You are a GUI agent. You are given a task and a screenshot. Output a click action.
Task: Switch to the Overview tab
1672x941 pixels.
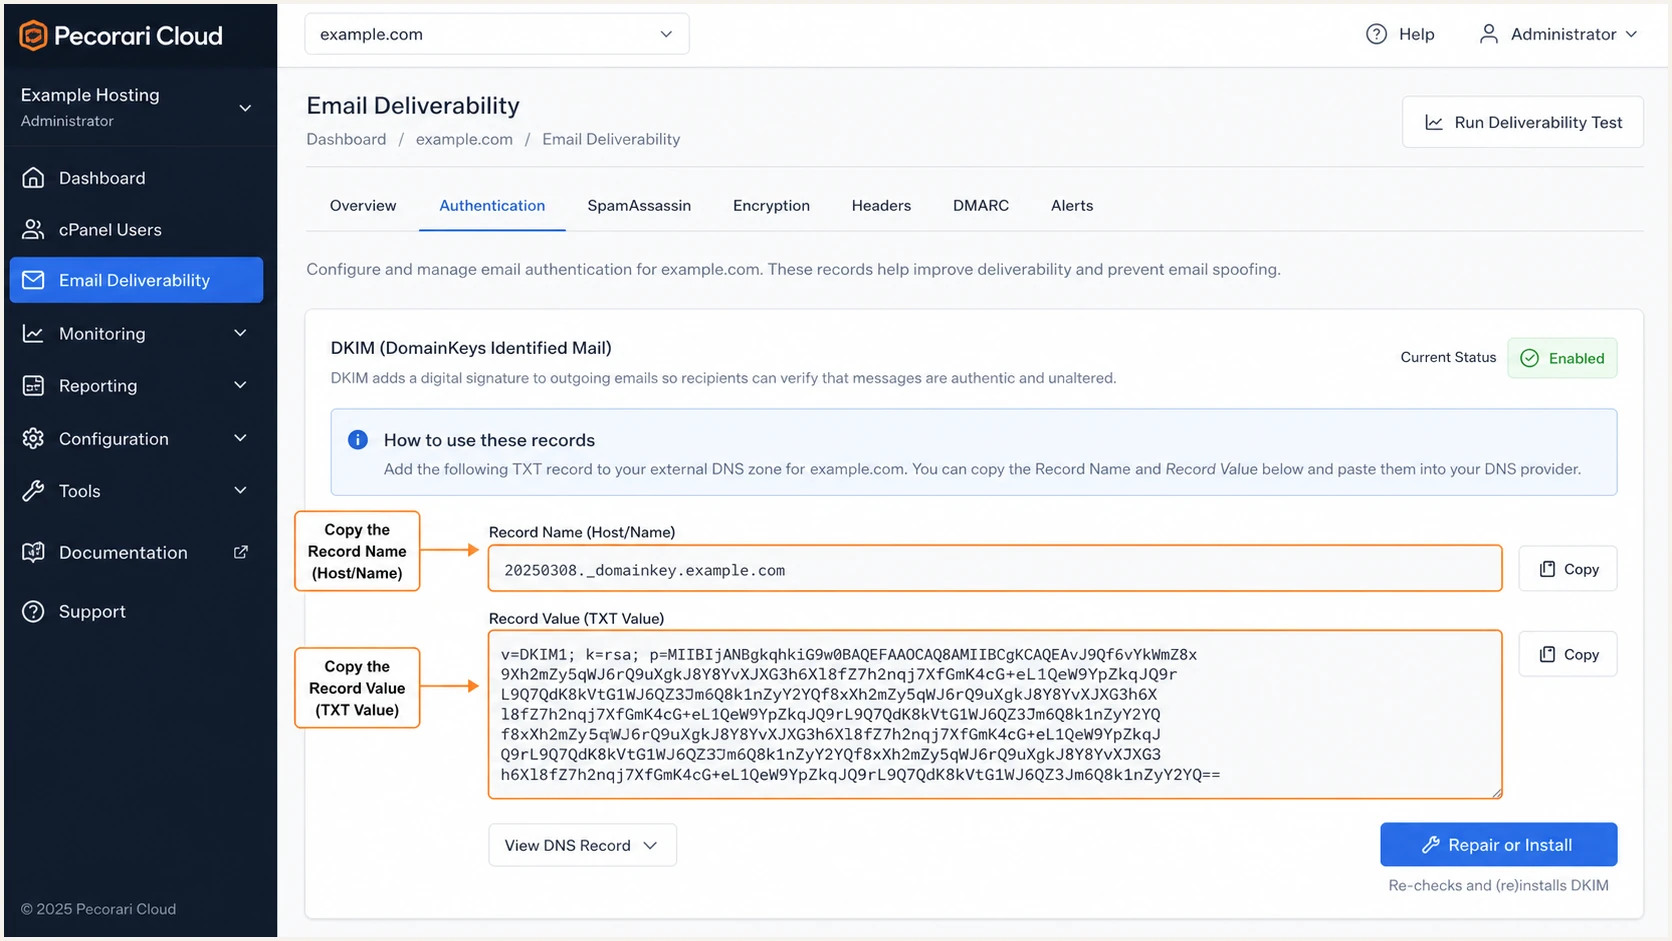pos(363,205)
